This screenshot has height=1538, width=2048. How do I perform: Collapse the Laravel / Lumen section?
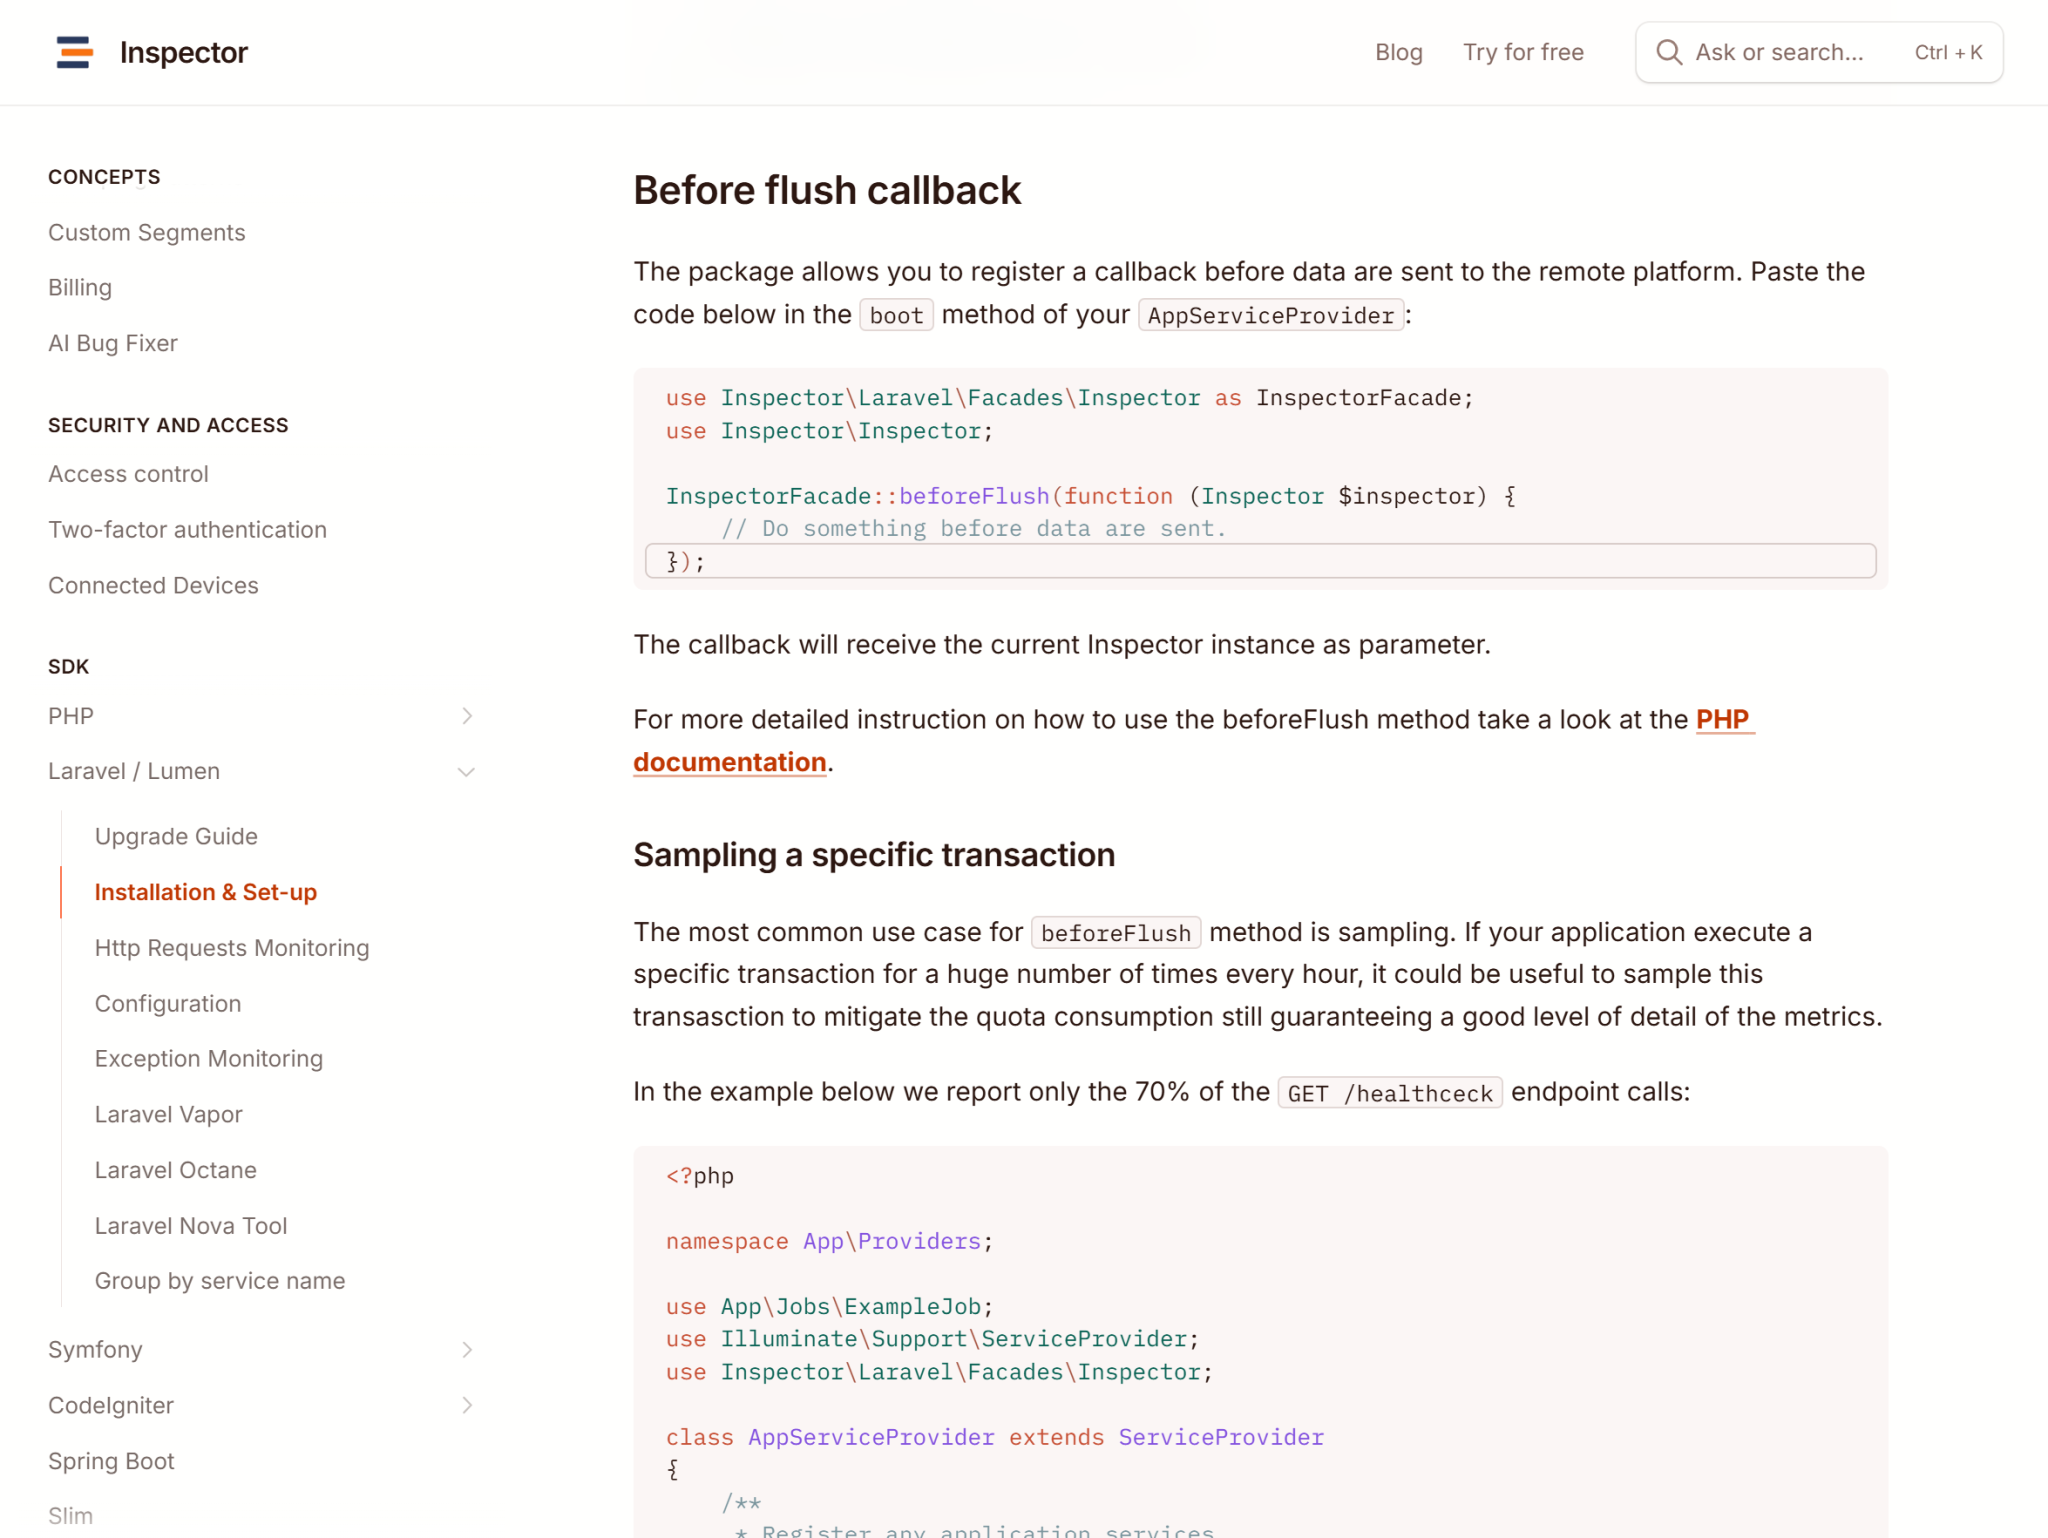[x=466, y=771]
